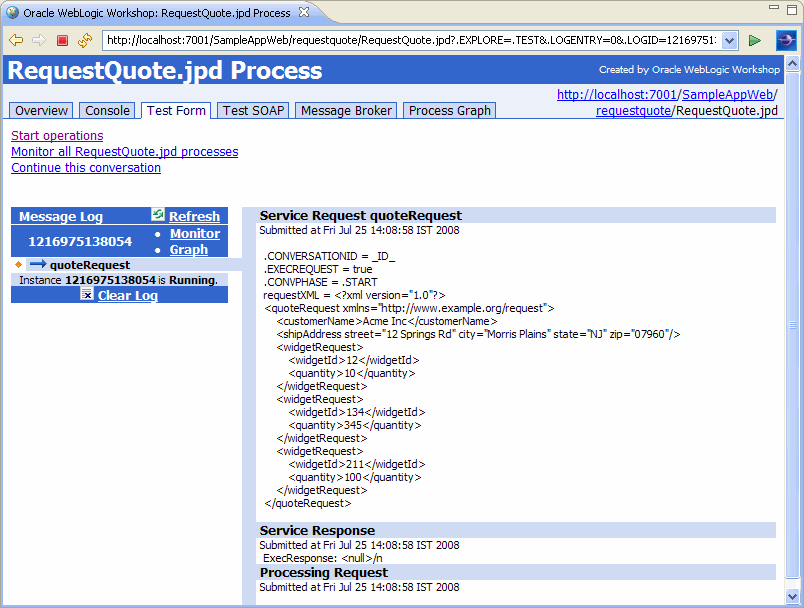Click the Forward arrow browser icon
Viewport: 804px width, 608px height.
click(39, 40)
